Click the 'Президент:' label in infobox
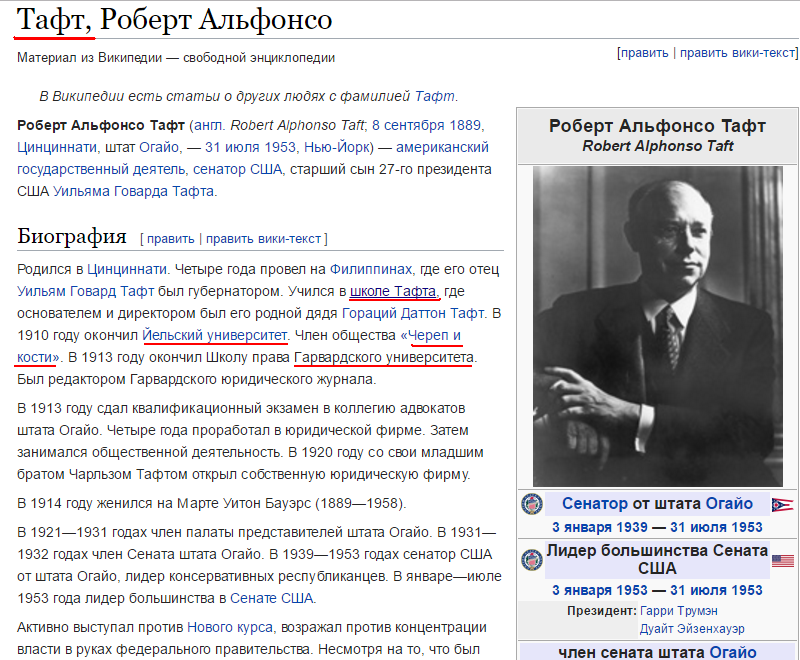The image size is (800, 660). 602,611
